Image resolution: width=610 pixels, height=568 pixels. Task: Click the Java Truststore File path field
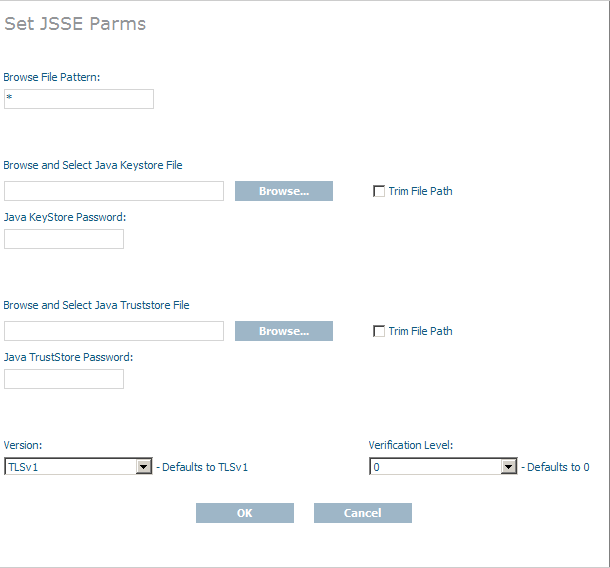pyautogui.click(x=114, y=331)
